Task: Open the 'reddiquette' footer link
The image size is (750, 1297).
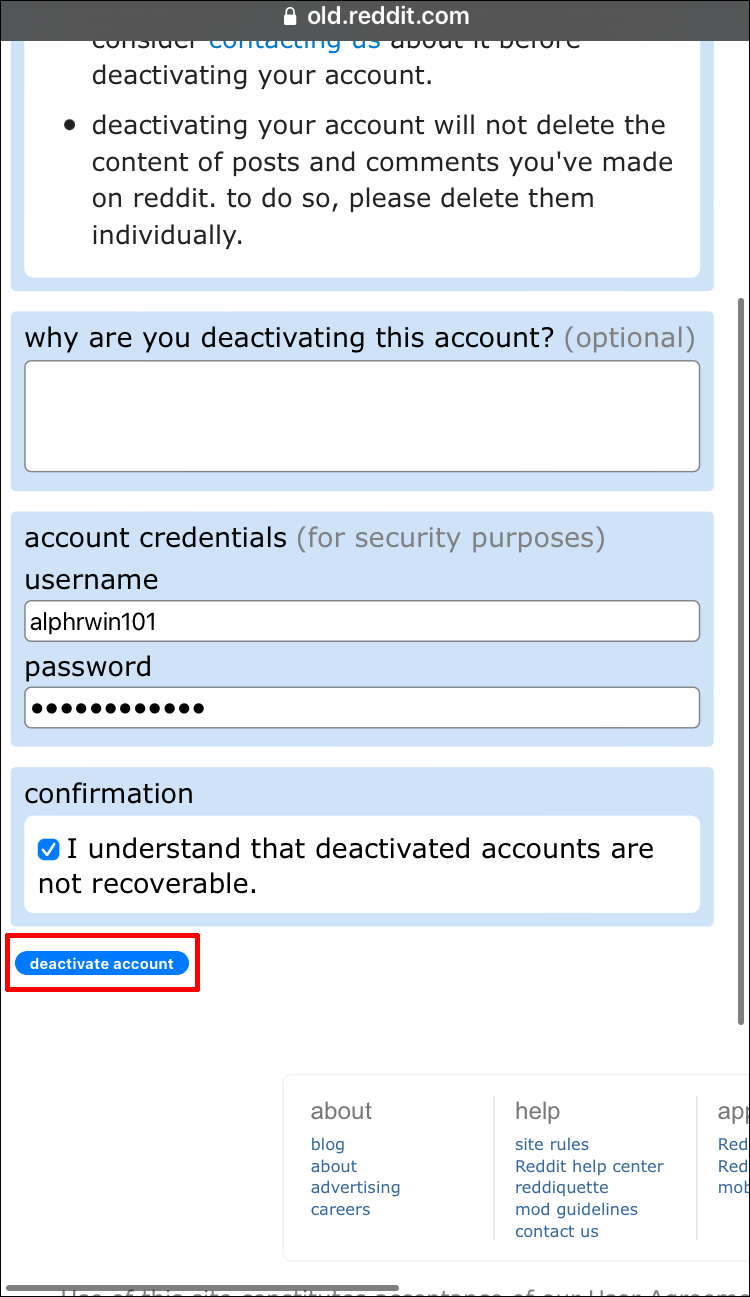Action: (561, 1187)
